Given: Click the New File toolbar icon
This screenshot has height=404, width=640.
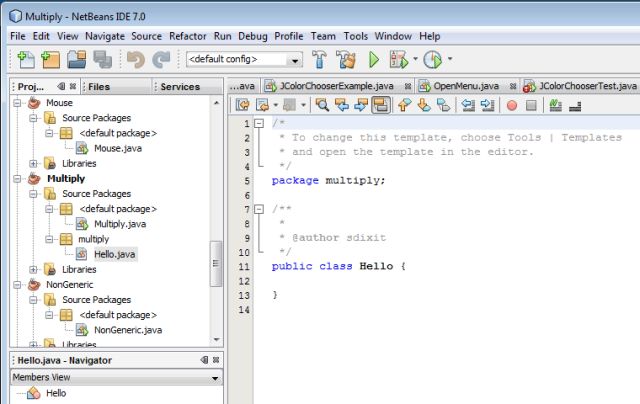Looking at the screenshot, I should click(26, 60).
